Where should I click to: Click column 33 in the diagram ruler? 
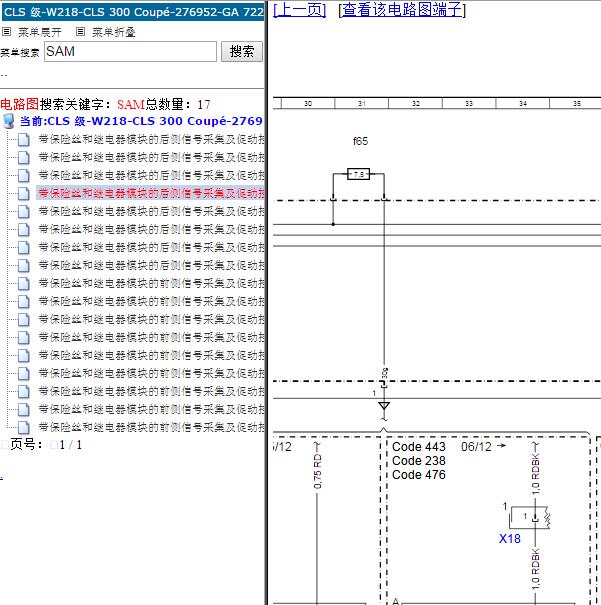point(469,103)
